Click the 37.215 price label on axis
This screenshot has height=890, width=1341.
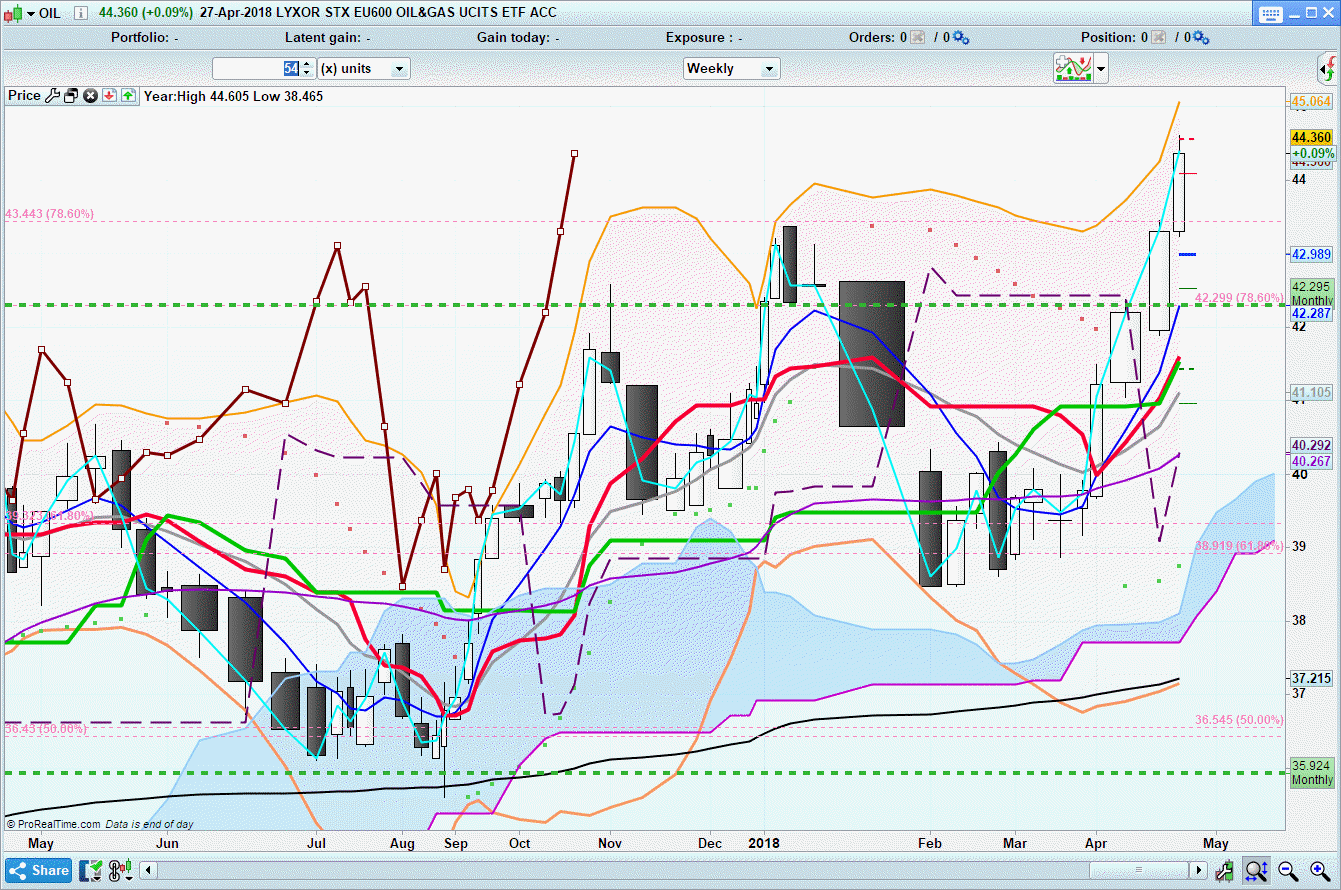(x=1311, y=678)
